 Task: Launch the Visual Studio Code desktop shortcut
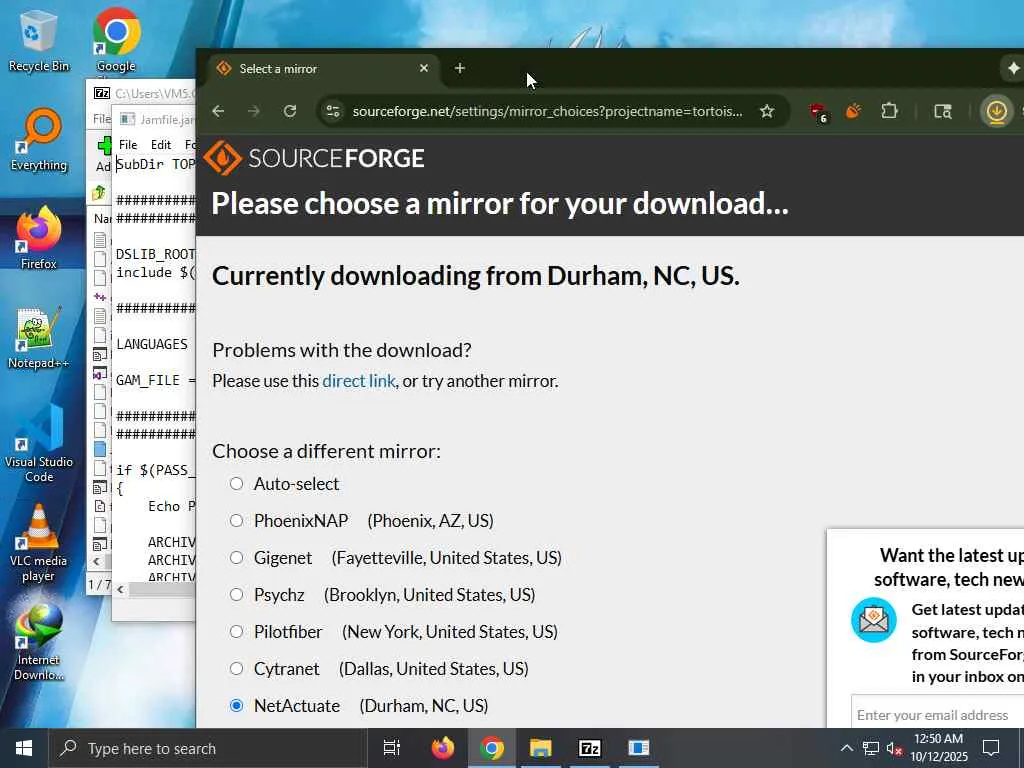(39, 444)
